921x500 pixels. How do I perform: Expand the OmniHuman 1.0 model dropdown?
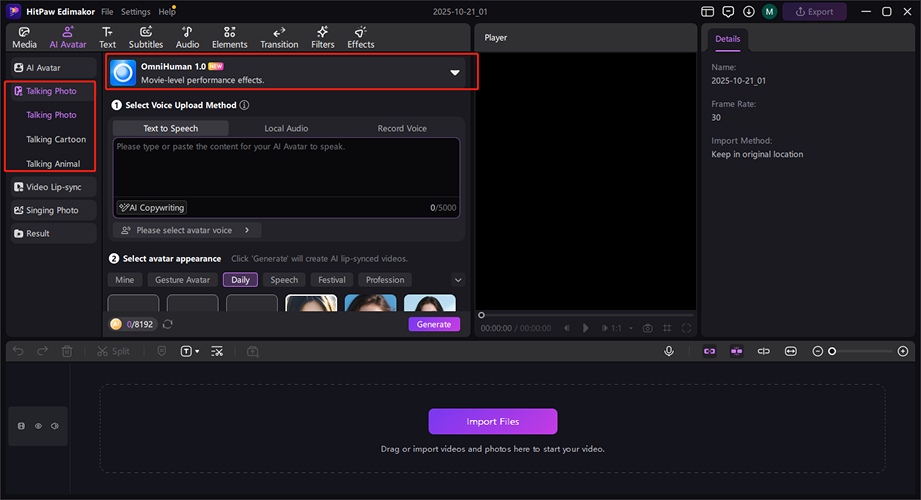pyautogui.click(x=455, y=73)
